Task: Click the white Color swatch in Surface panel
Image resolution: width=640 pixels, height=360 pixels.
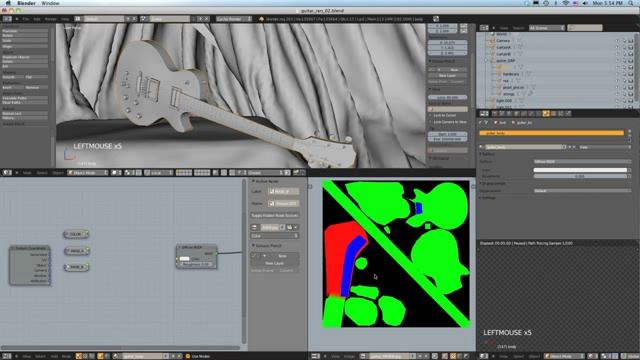Action: [x=580, y=170]
